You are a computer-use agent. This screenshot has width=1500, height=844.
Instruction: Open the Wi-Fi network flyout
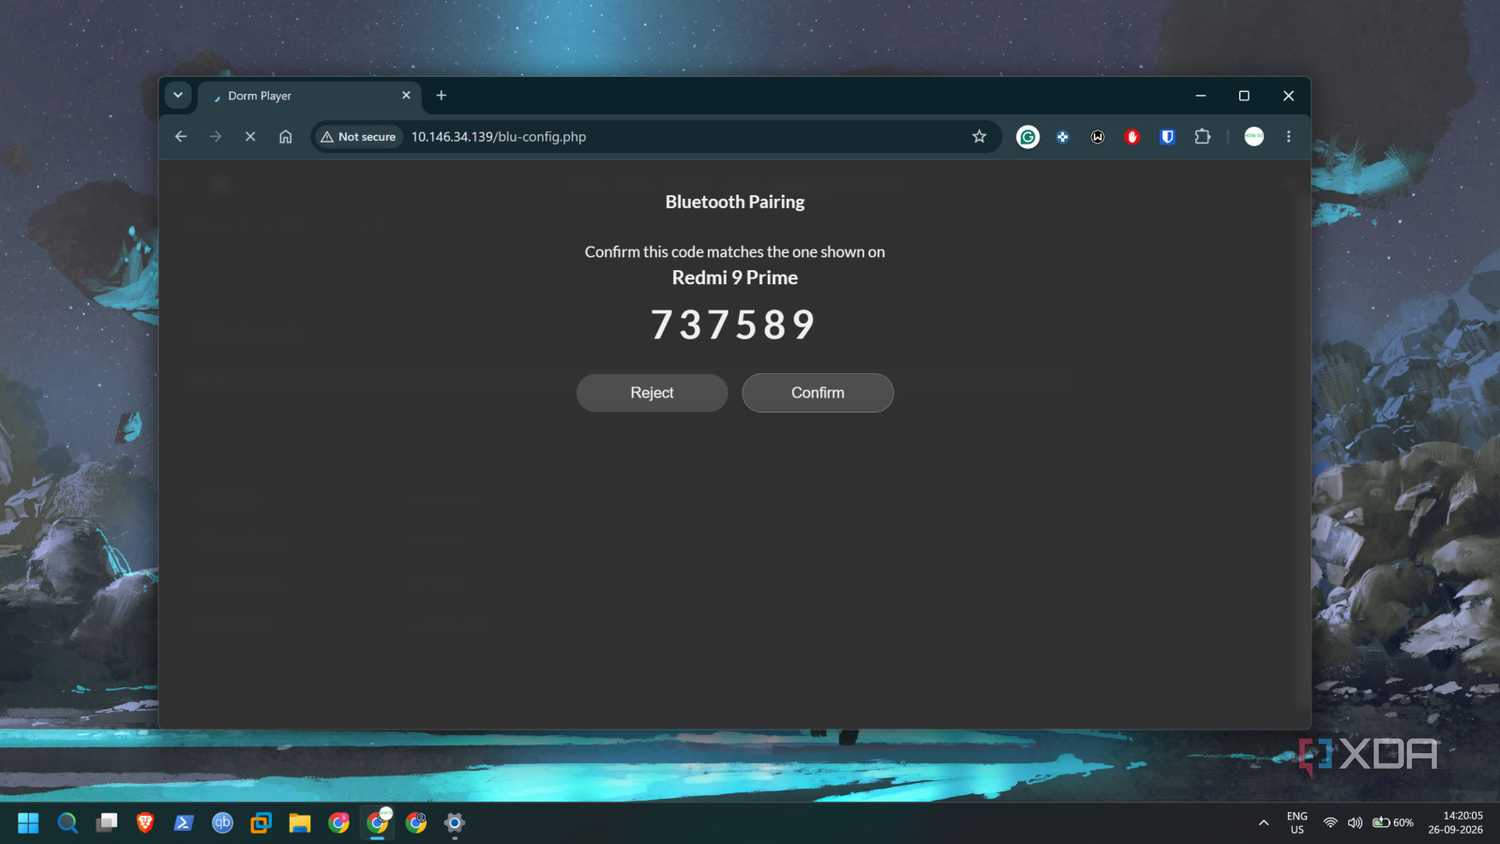pos(1330,823)
